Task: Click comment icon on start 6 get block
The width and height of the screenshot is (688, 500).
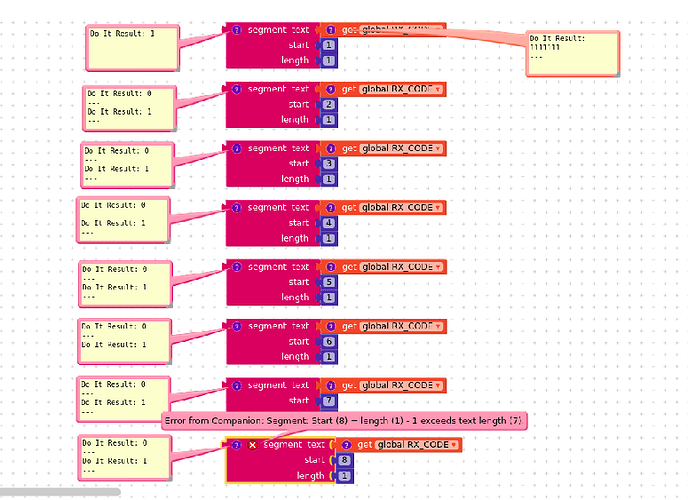Action: point(331,326)
